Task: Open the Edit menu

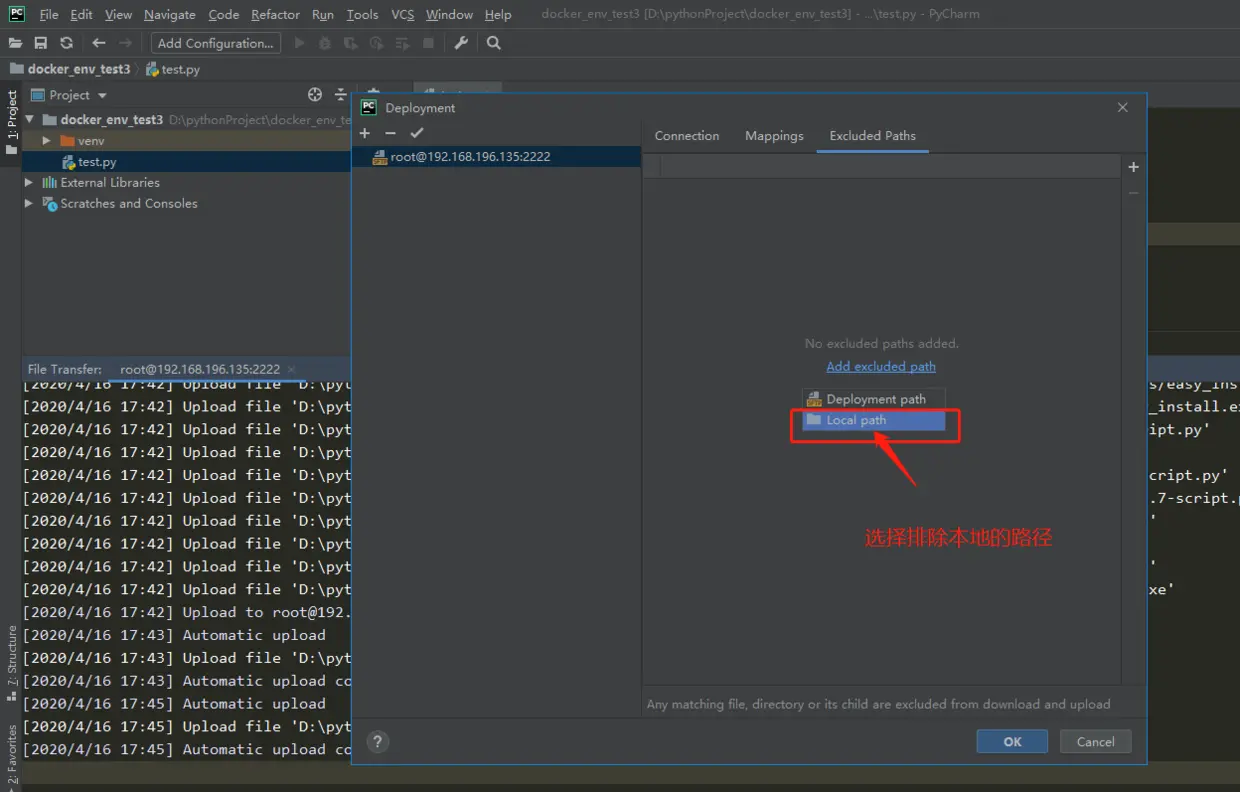Action: tap(82, 14)
